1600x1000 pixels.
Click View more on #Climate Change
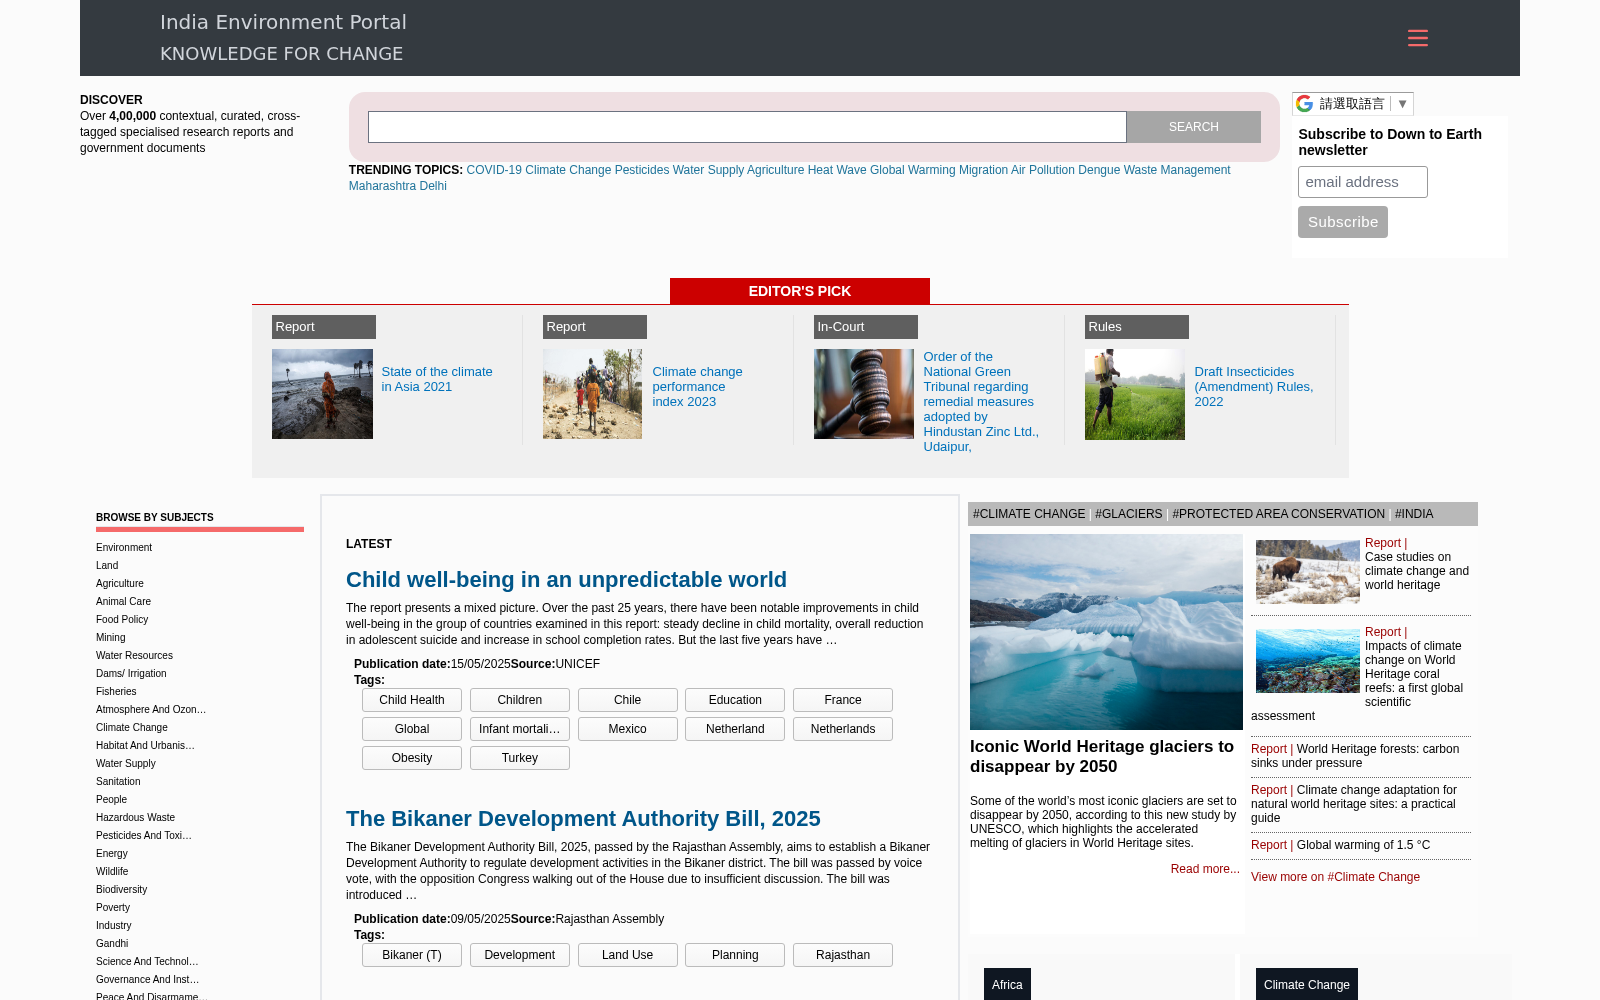(x=1335, y=877)
